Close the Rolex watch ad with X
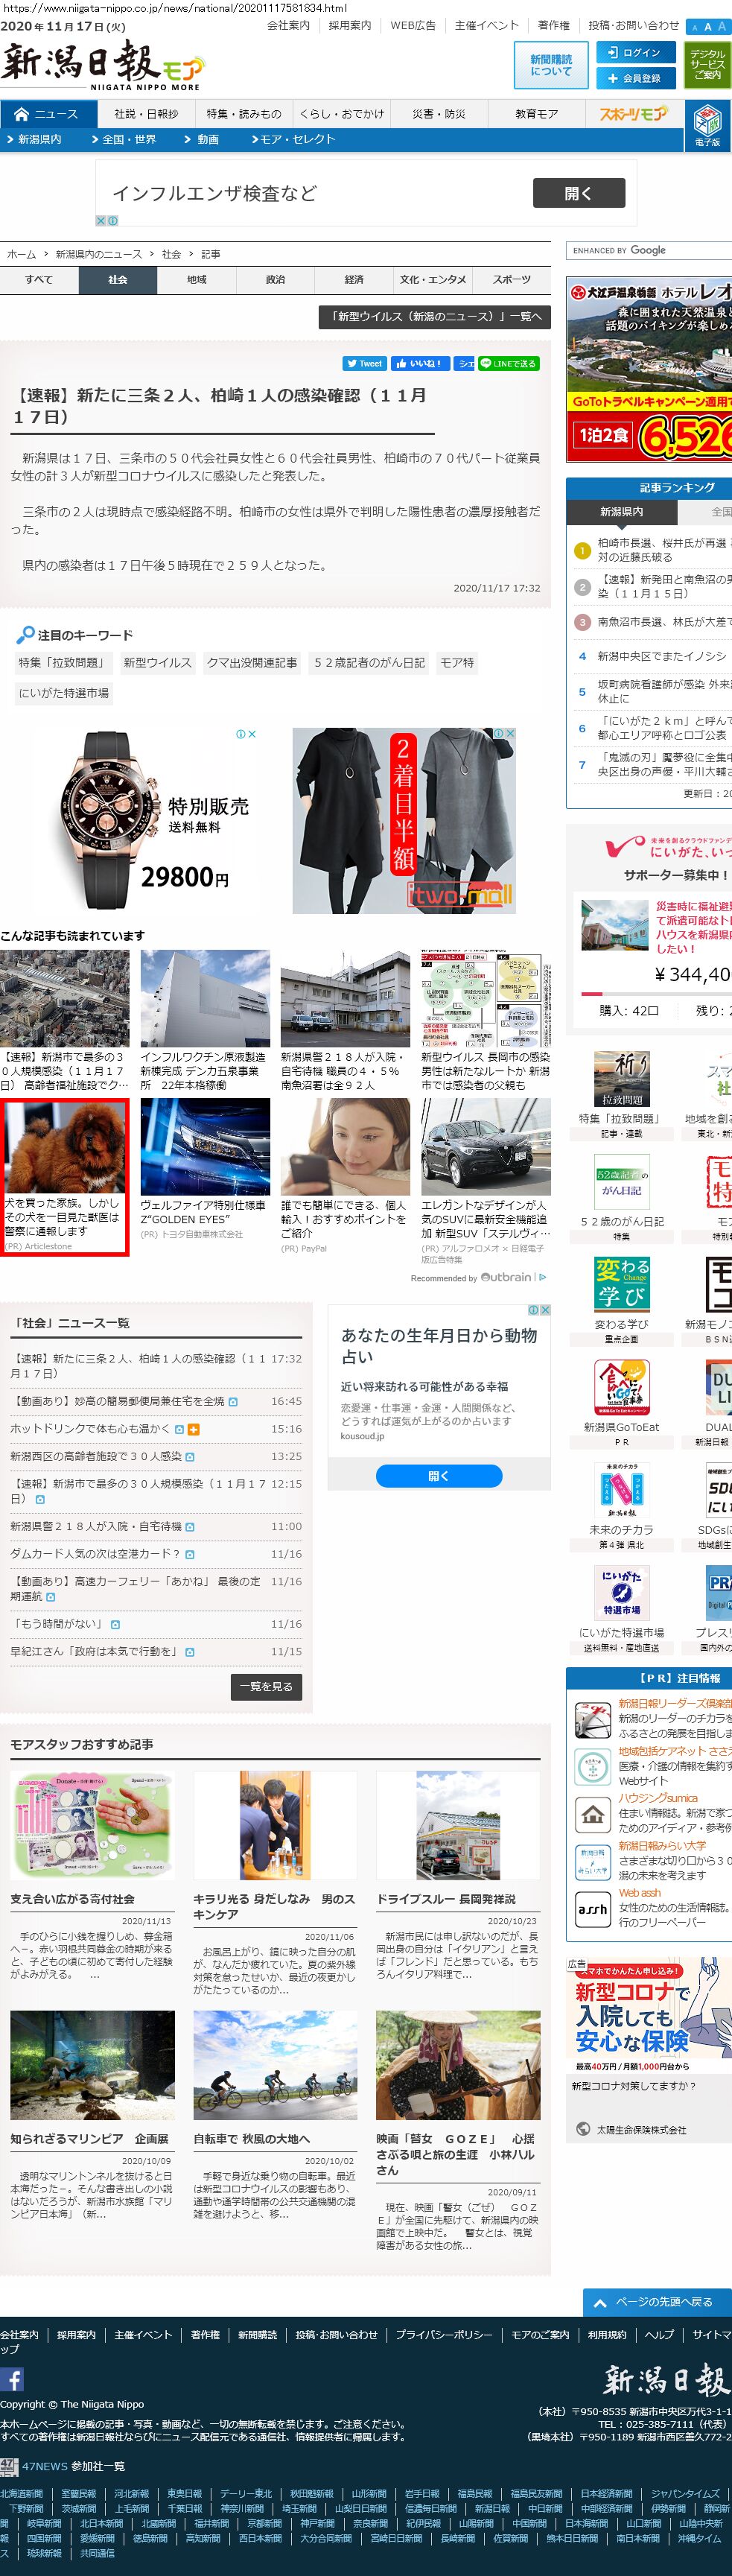Viewport: 732px width, 2576px height. [252, 734]
